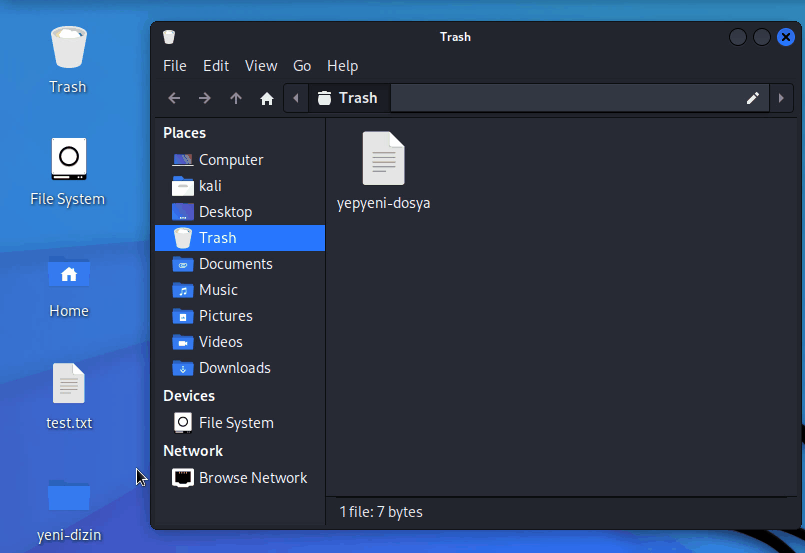The image size is (805, 553).
Task: Click the Devices heading in sidebar
Action: [189, 396]
